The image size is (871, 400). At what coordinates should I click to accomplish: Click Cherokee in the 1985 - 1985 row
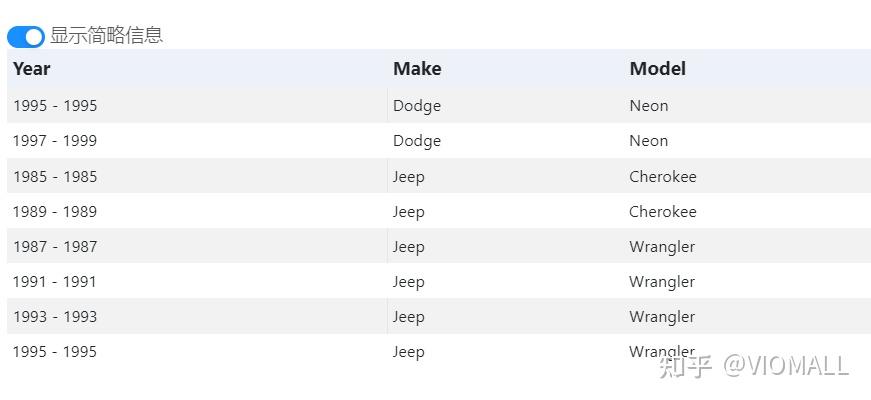663,177
